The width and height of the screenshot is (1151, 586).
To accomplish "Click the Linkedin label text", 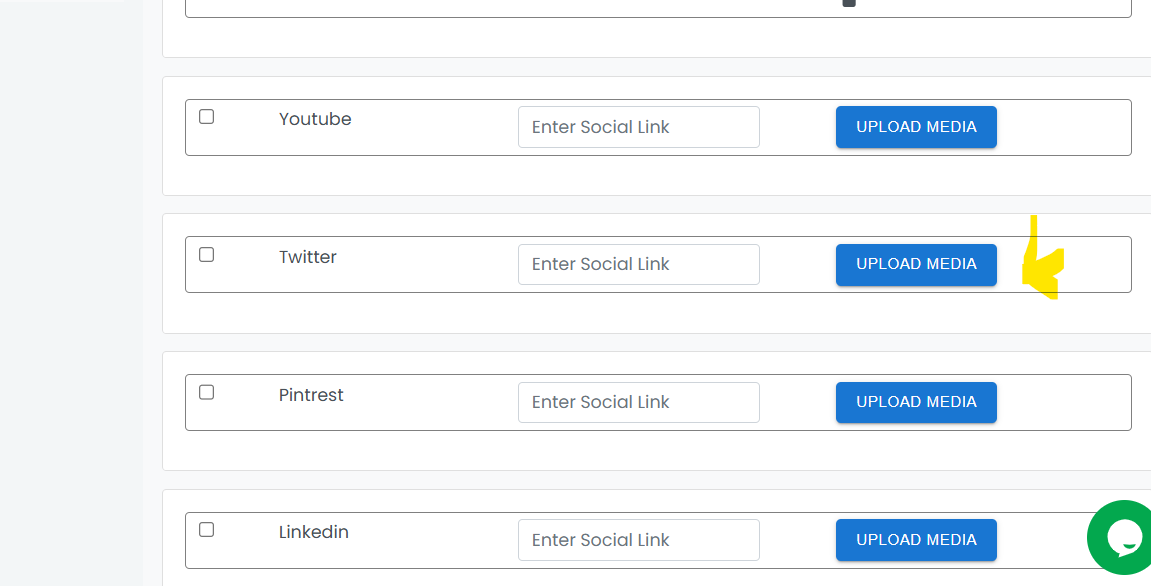I will (x=313, y=532).
